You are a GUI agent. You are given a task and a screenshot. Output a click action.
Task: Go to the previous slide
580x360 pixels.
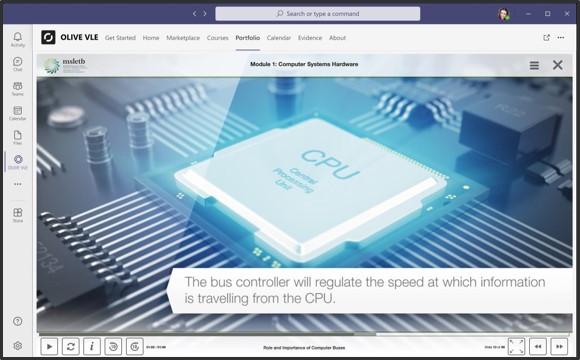538,347
